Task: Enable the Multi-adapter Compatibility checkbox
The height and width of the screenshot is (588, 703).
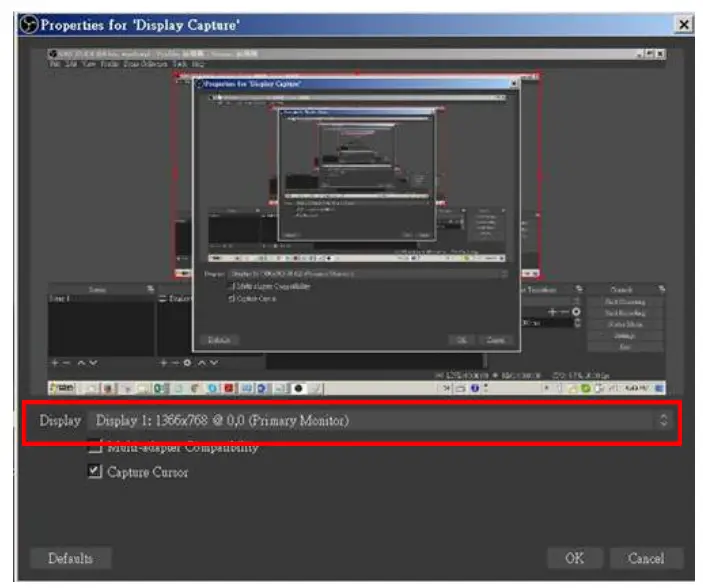Action: 95,447
